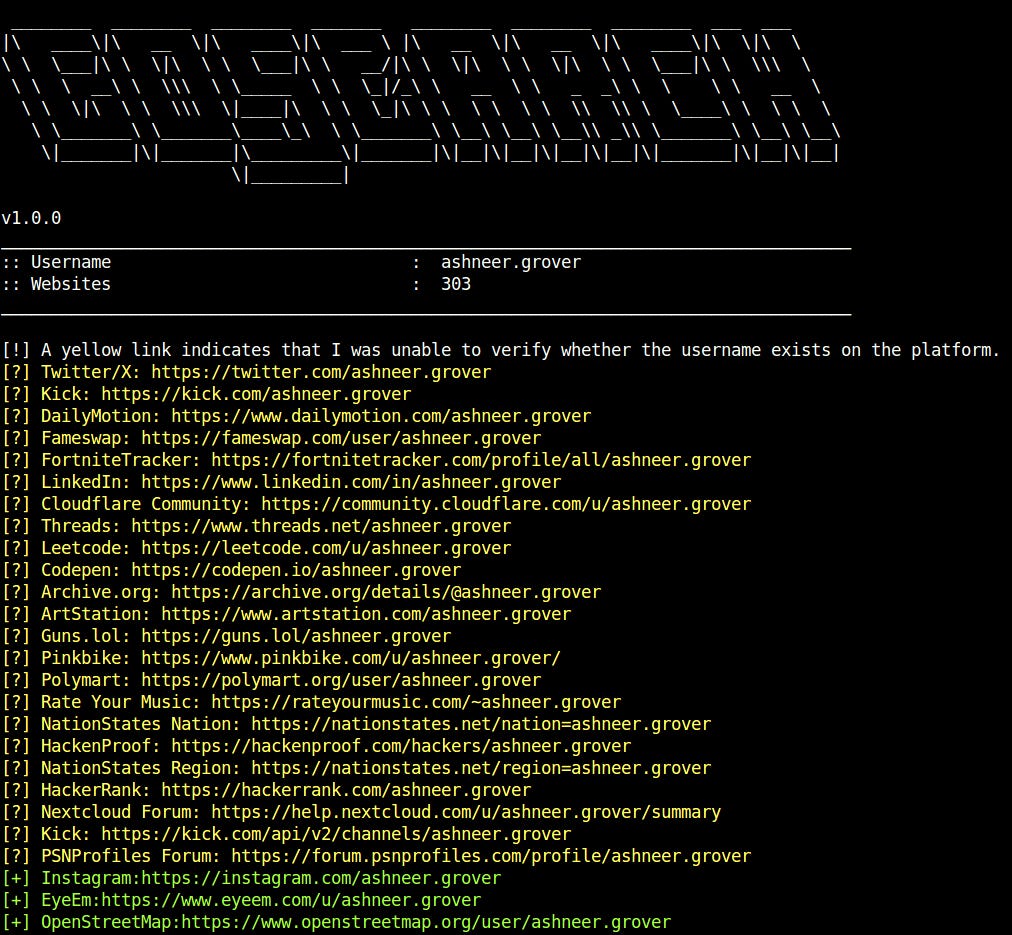Click the username value ashneer.grover

click(511, 262)
